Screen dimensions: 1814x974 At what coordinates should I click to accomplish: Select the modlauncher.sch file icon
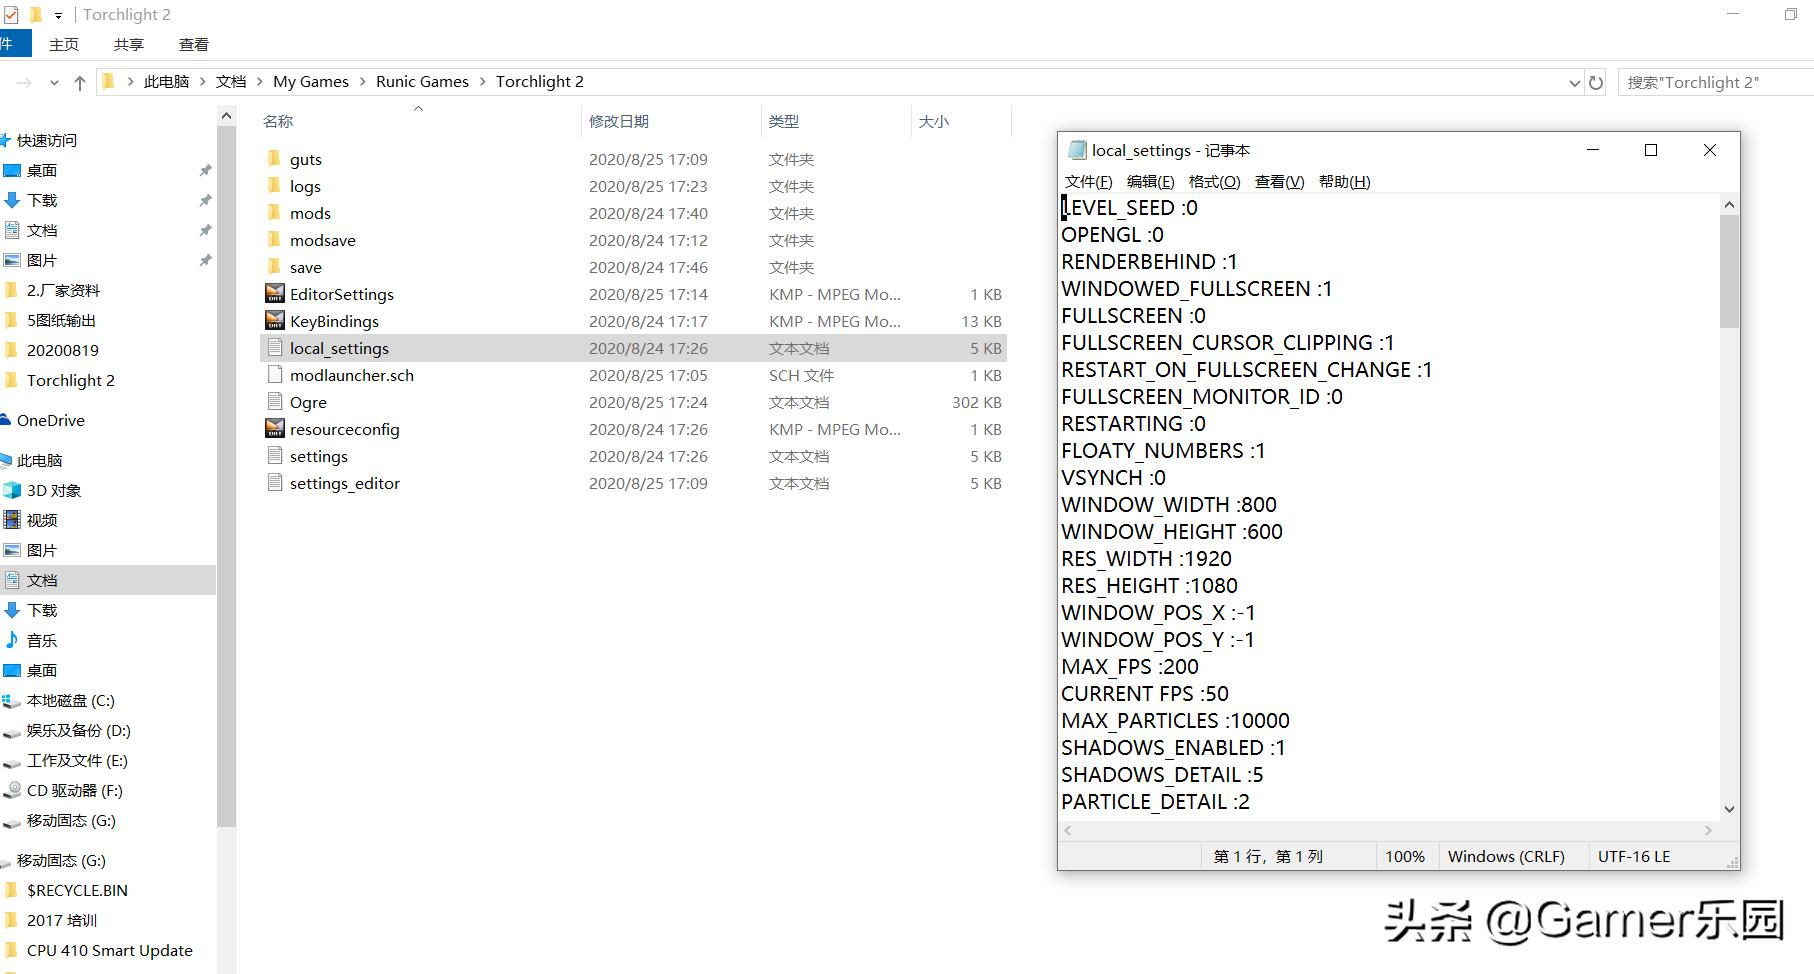(275, 375)
